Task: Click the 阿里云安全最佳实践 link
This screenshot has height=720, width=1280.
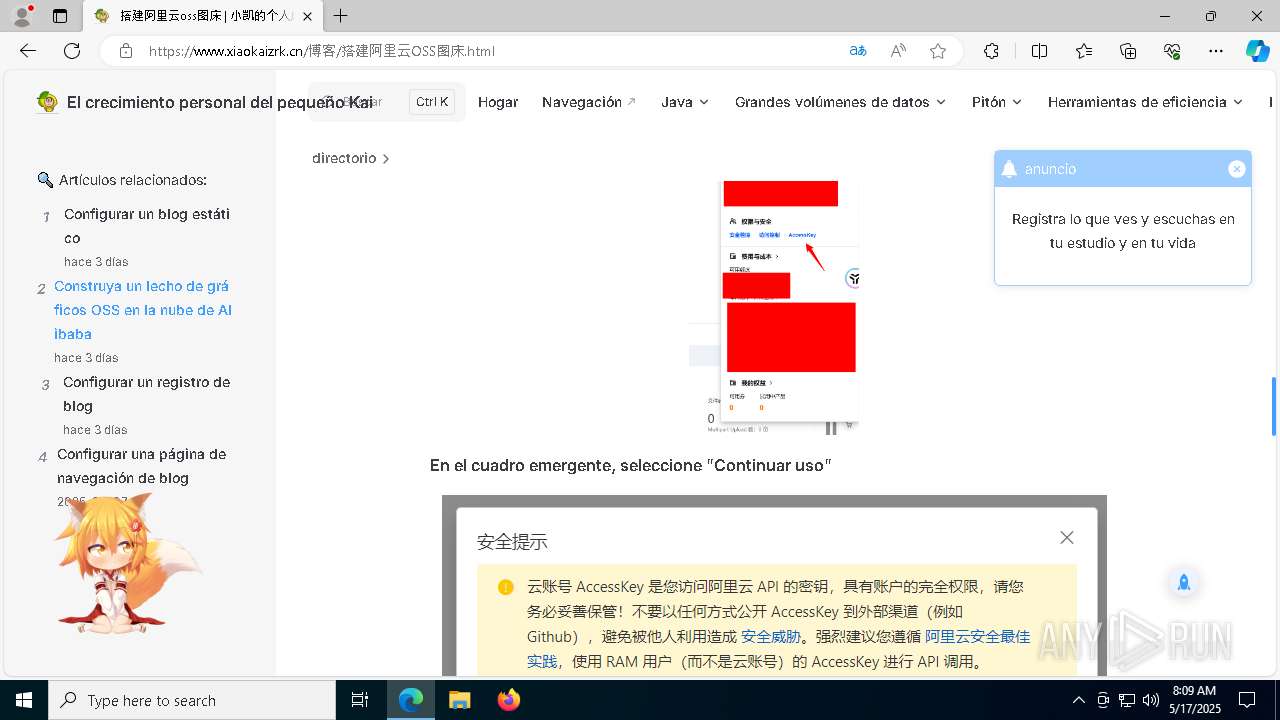Action: (779, 649)
